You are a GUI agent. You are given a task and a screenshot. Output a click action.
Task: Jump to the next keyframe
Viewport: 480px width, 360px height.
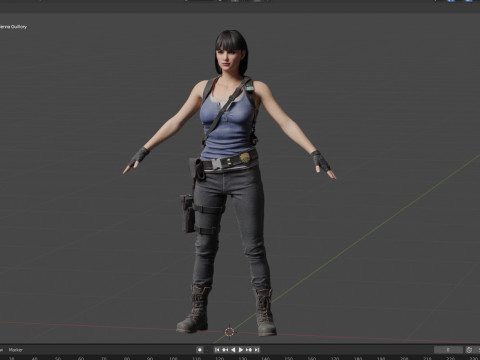(x=249, y=350)
